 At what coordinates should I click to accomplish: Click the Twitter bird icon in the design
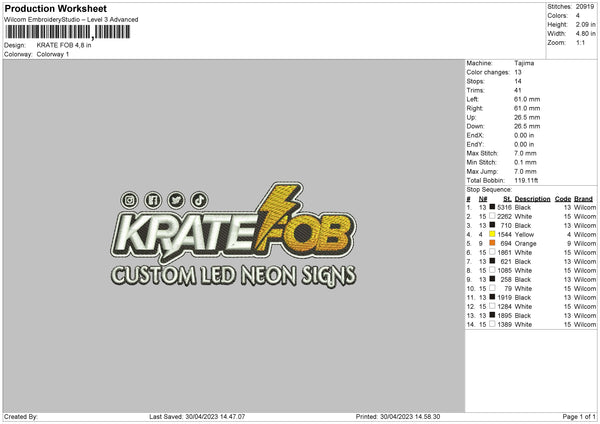pyautogui.click(x=176, y=200)
